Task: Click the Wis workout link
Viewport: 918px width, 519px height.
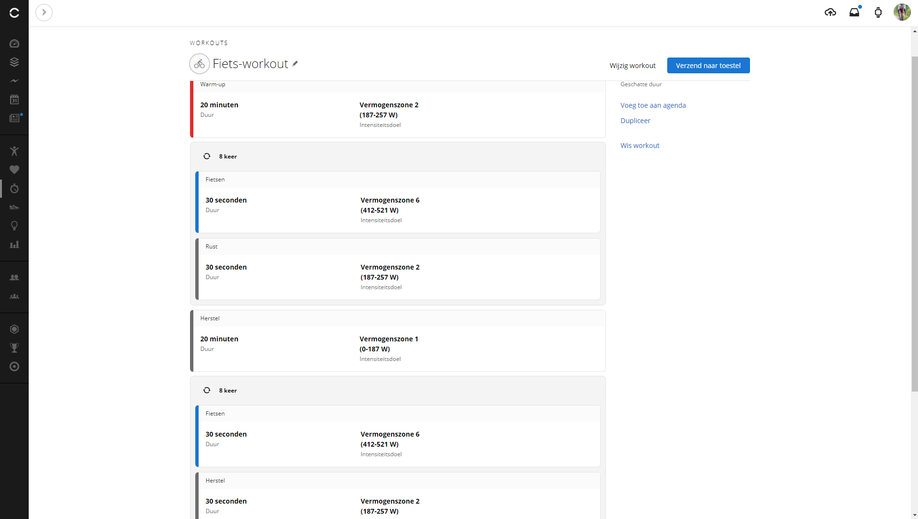Action: [x=639, y=146]
